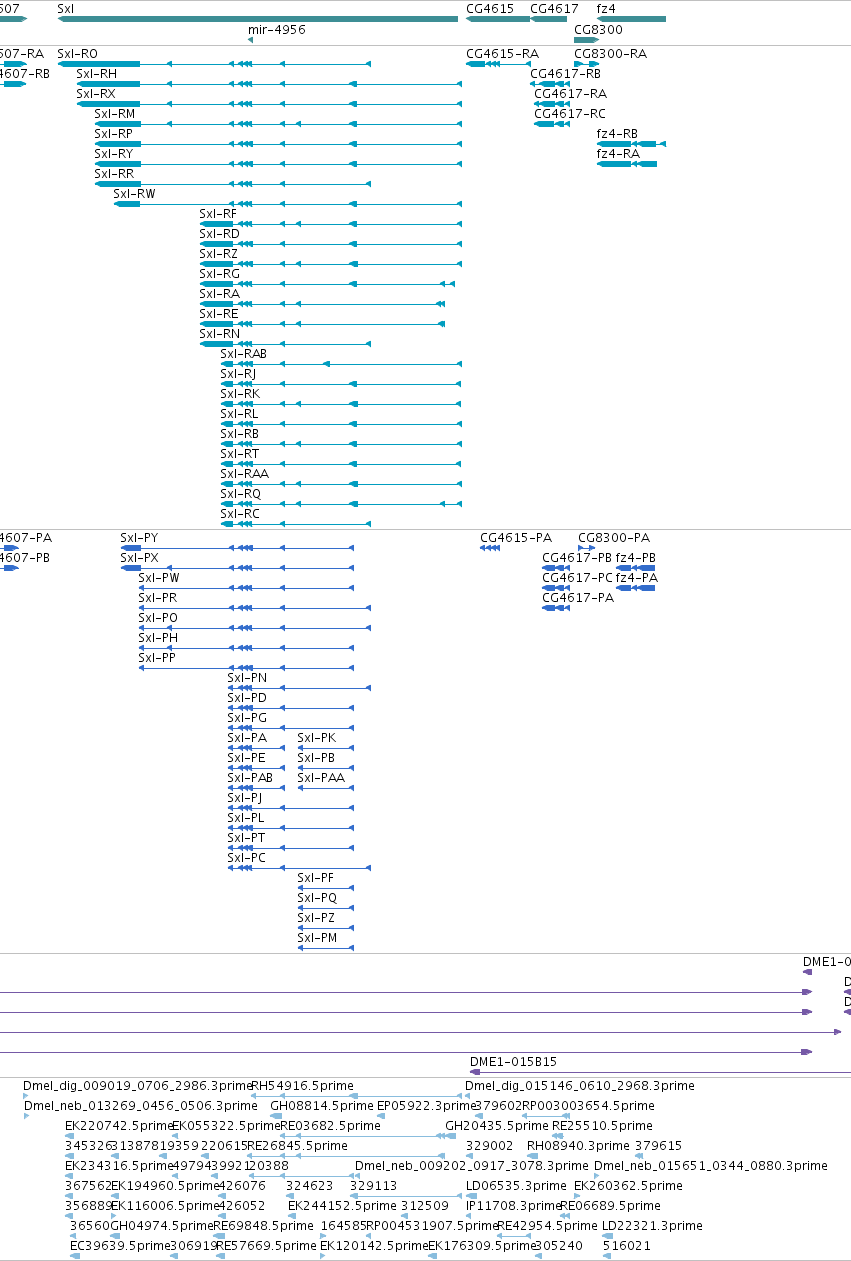Click protein label Sxl-PP
Viewport: 851px width, 1261px height.
[157, 658]
